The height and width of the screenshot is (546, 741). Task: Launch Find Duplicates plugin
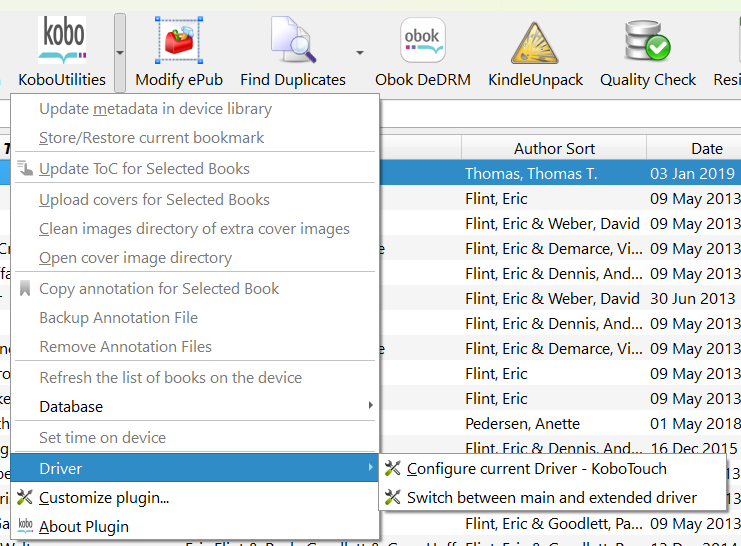(292, 42)
